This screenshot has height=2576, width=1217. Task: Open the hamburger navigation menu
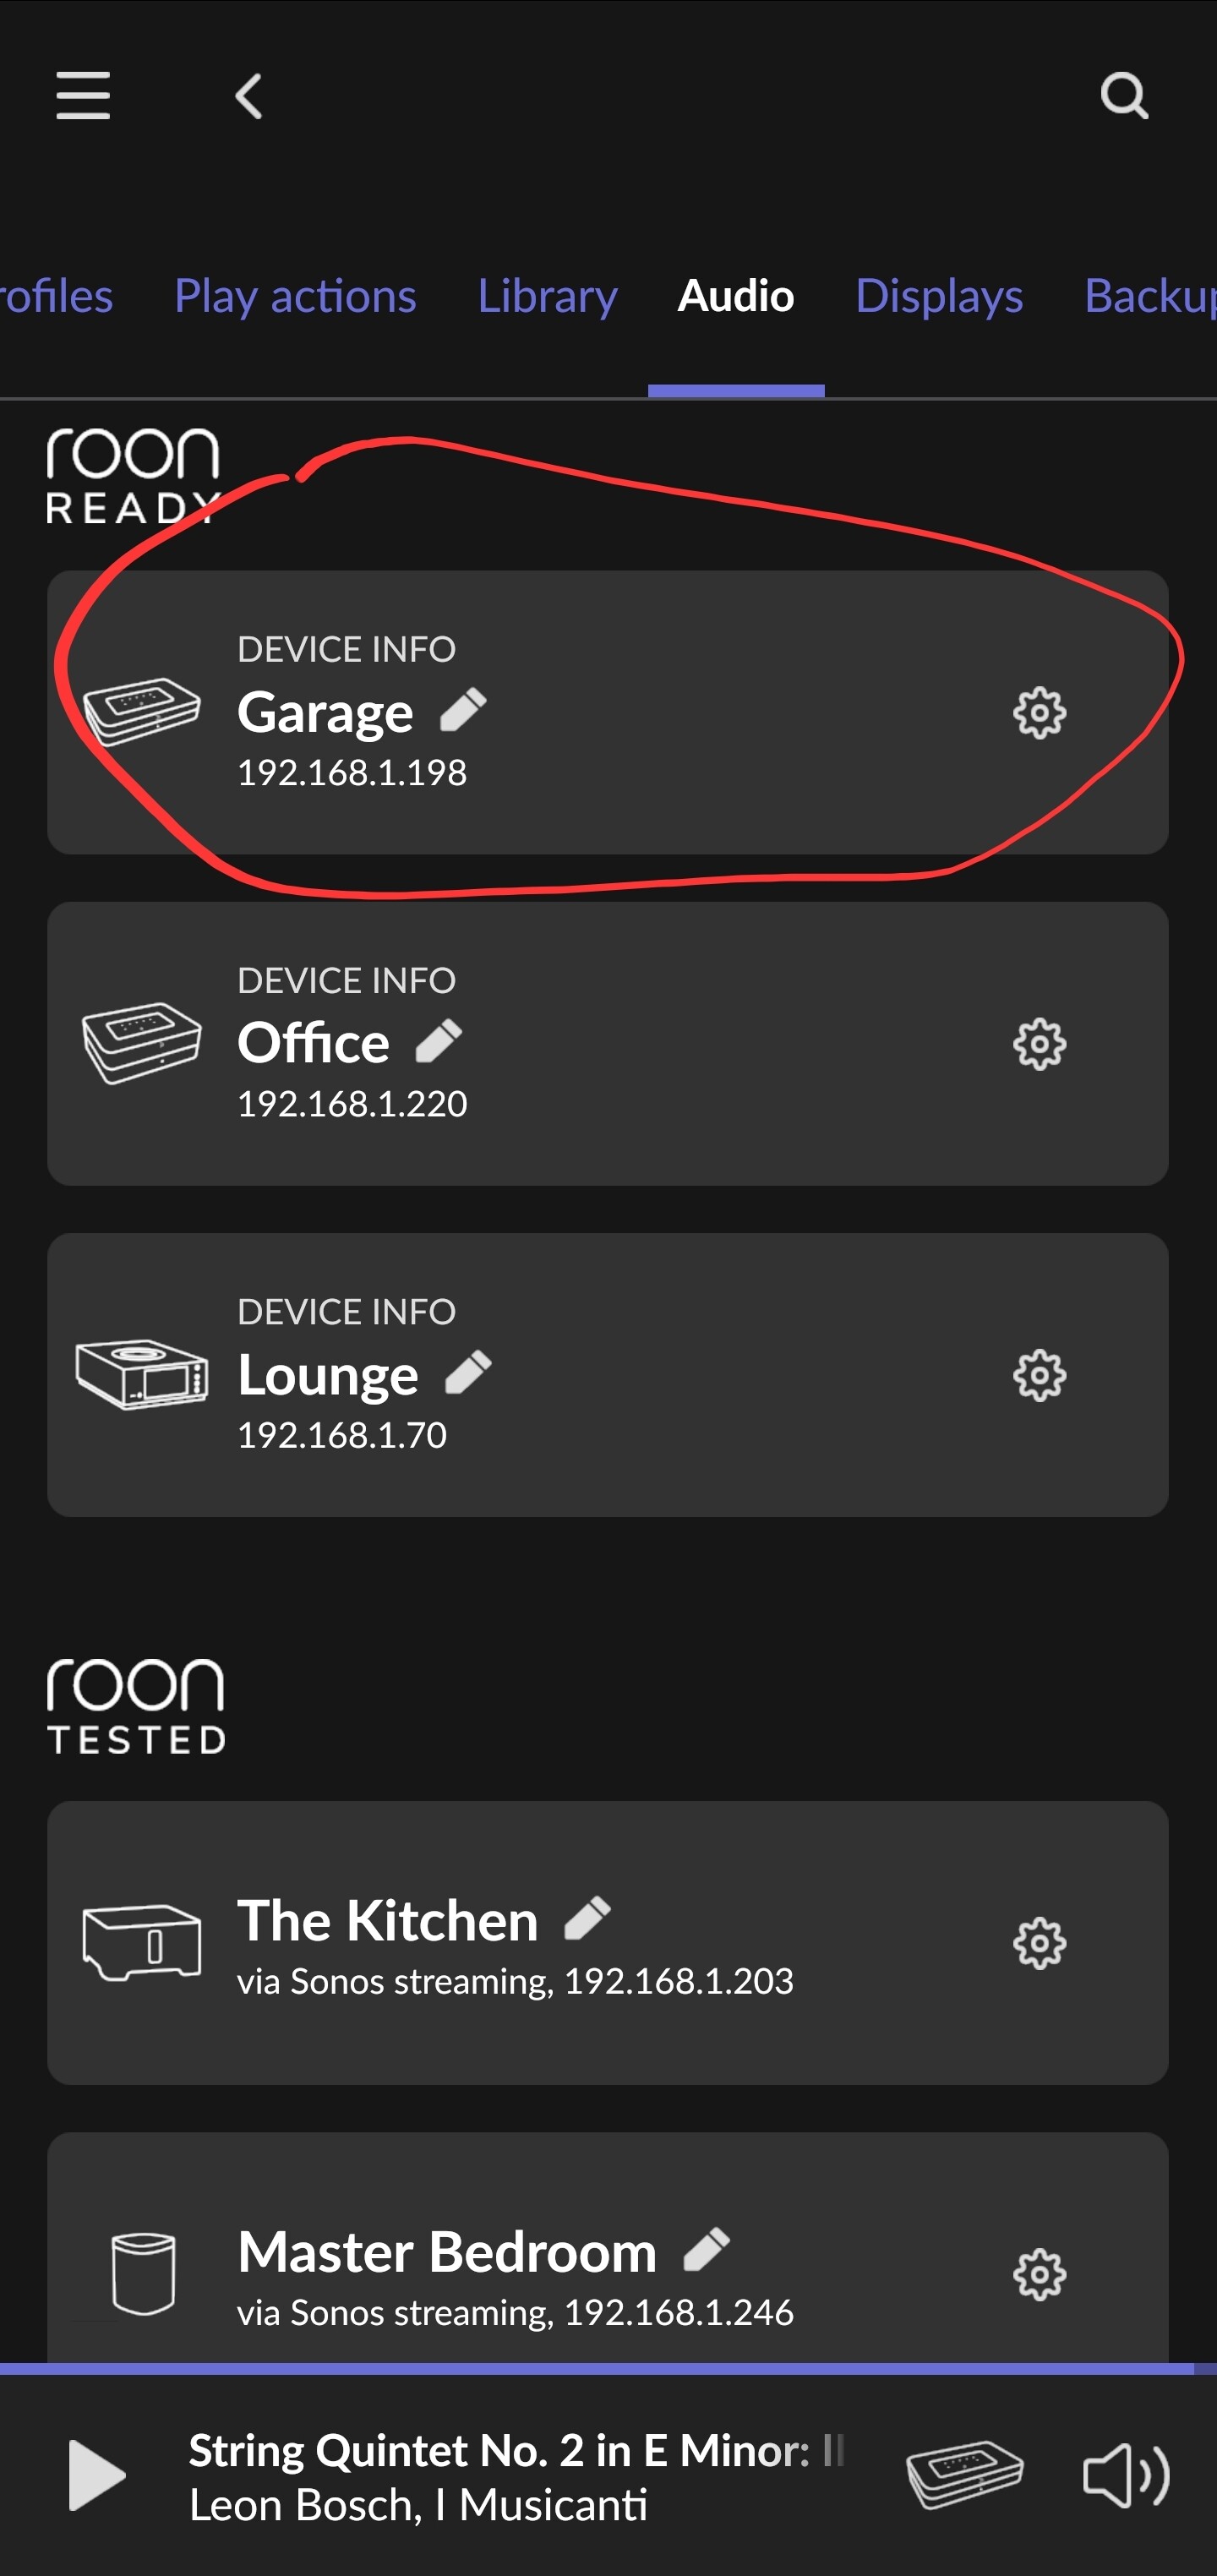point(83,96)
